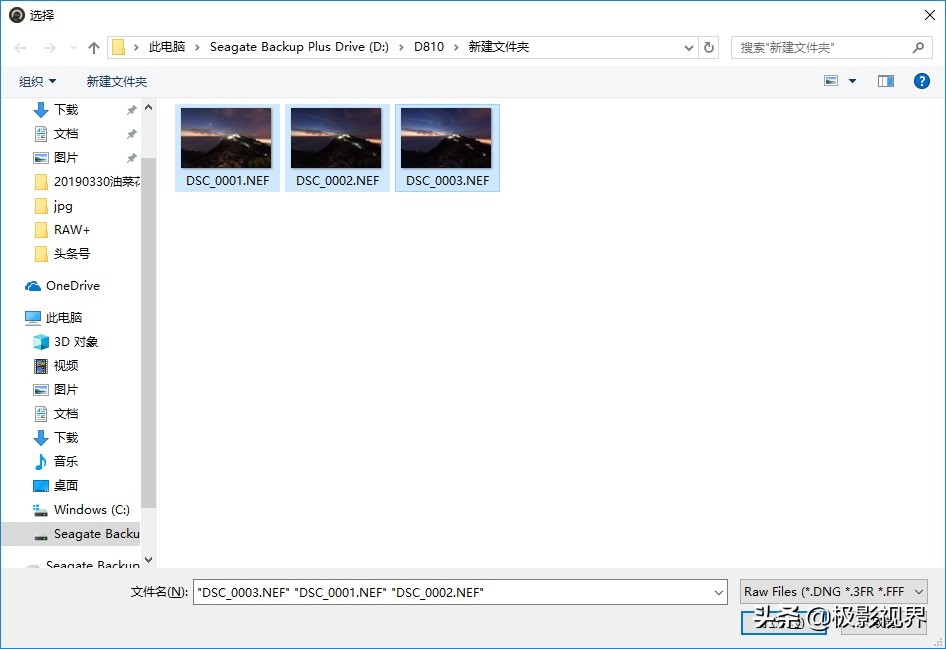This screenshot has height=649, width=946.
Task: Expand the chevron after D810 in breadcrumb
Action: [x=456, y=48]
